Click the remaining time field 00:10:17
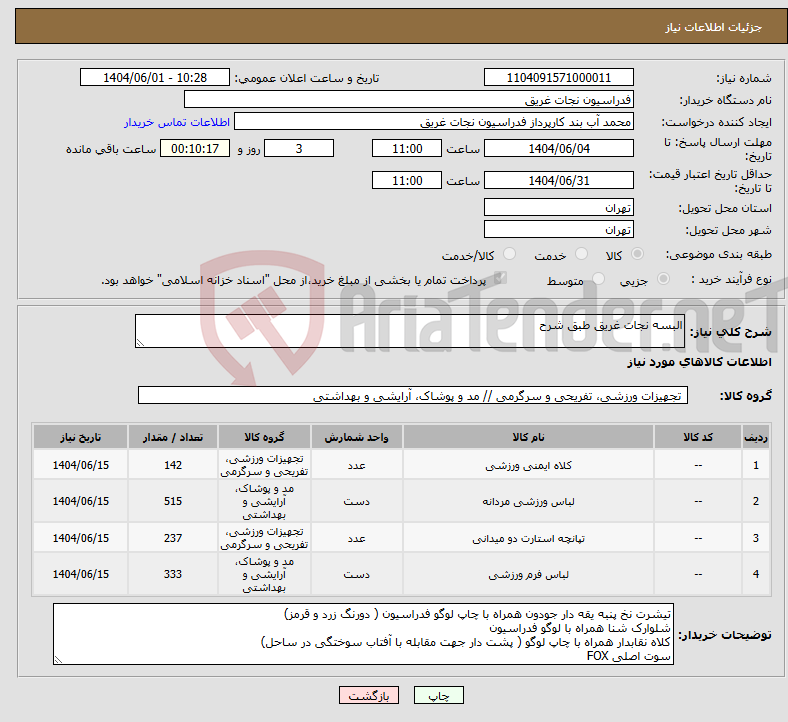Image resolution: width=788 pixels, height=722 pixels. pyautogui.click(x=195, y=148)
